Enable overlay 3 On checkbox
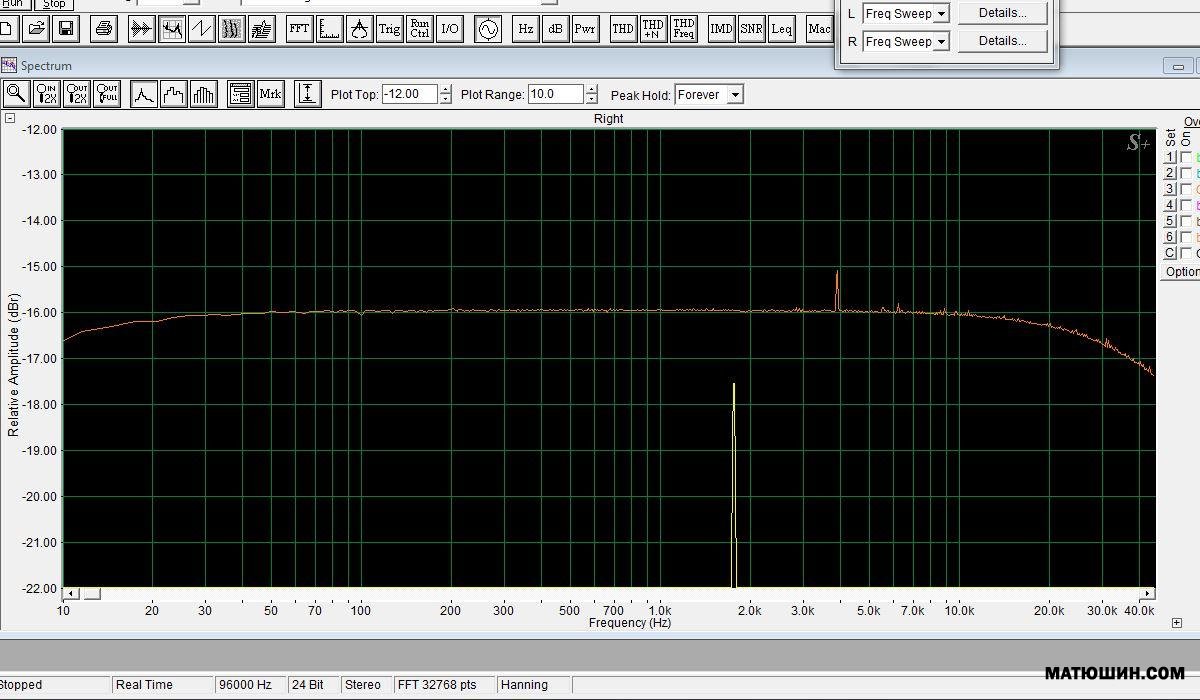This screenshot has height=700, width=1200. [1186, 189]
